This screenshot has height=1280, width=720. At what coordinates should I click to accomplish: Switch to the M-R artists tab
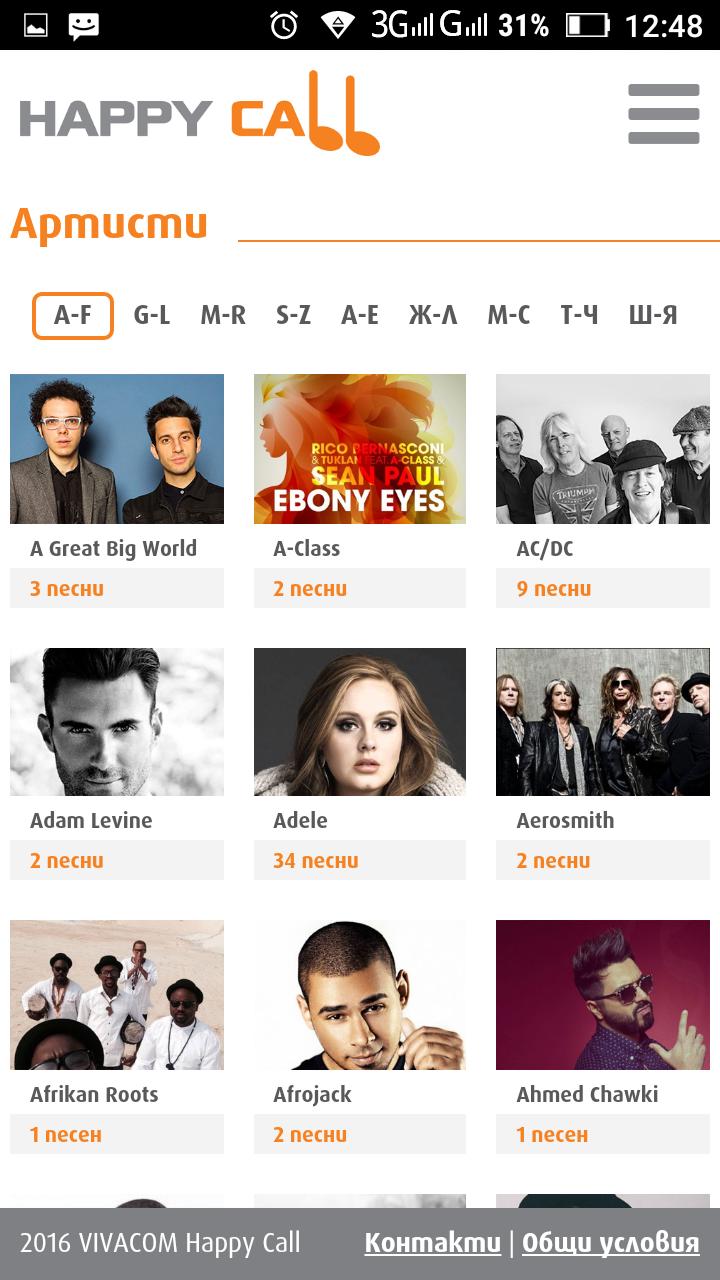tap(223, 316)
